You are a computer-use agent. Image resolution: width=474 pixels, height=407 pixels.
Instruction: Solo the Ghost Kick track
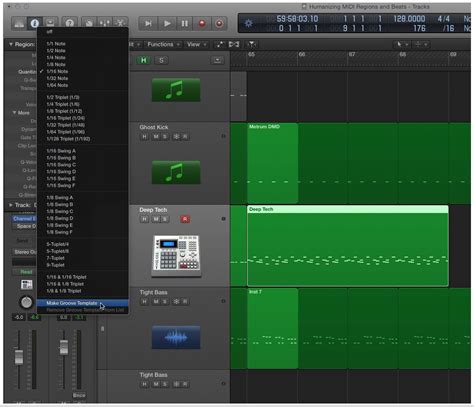pyautogui.click(x=165, y=137)
